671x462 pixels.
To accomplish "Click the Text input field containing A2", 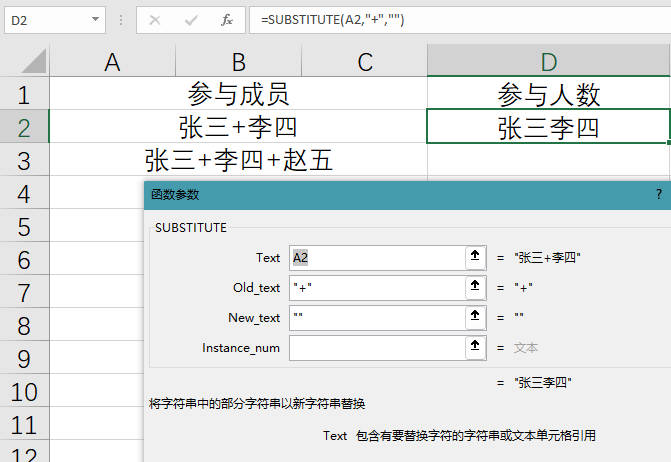I will (375, 257).
